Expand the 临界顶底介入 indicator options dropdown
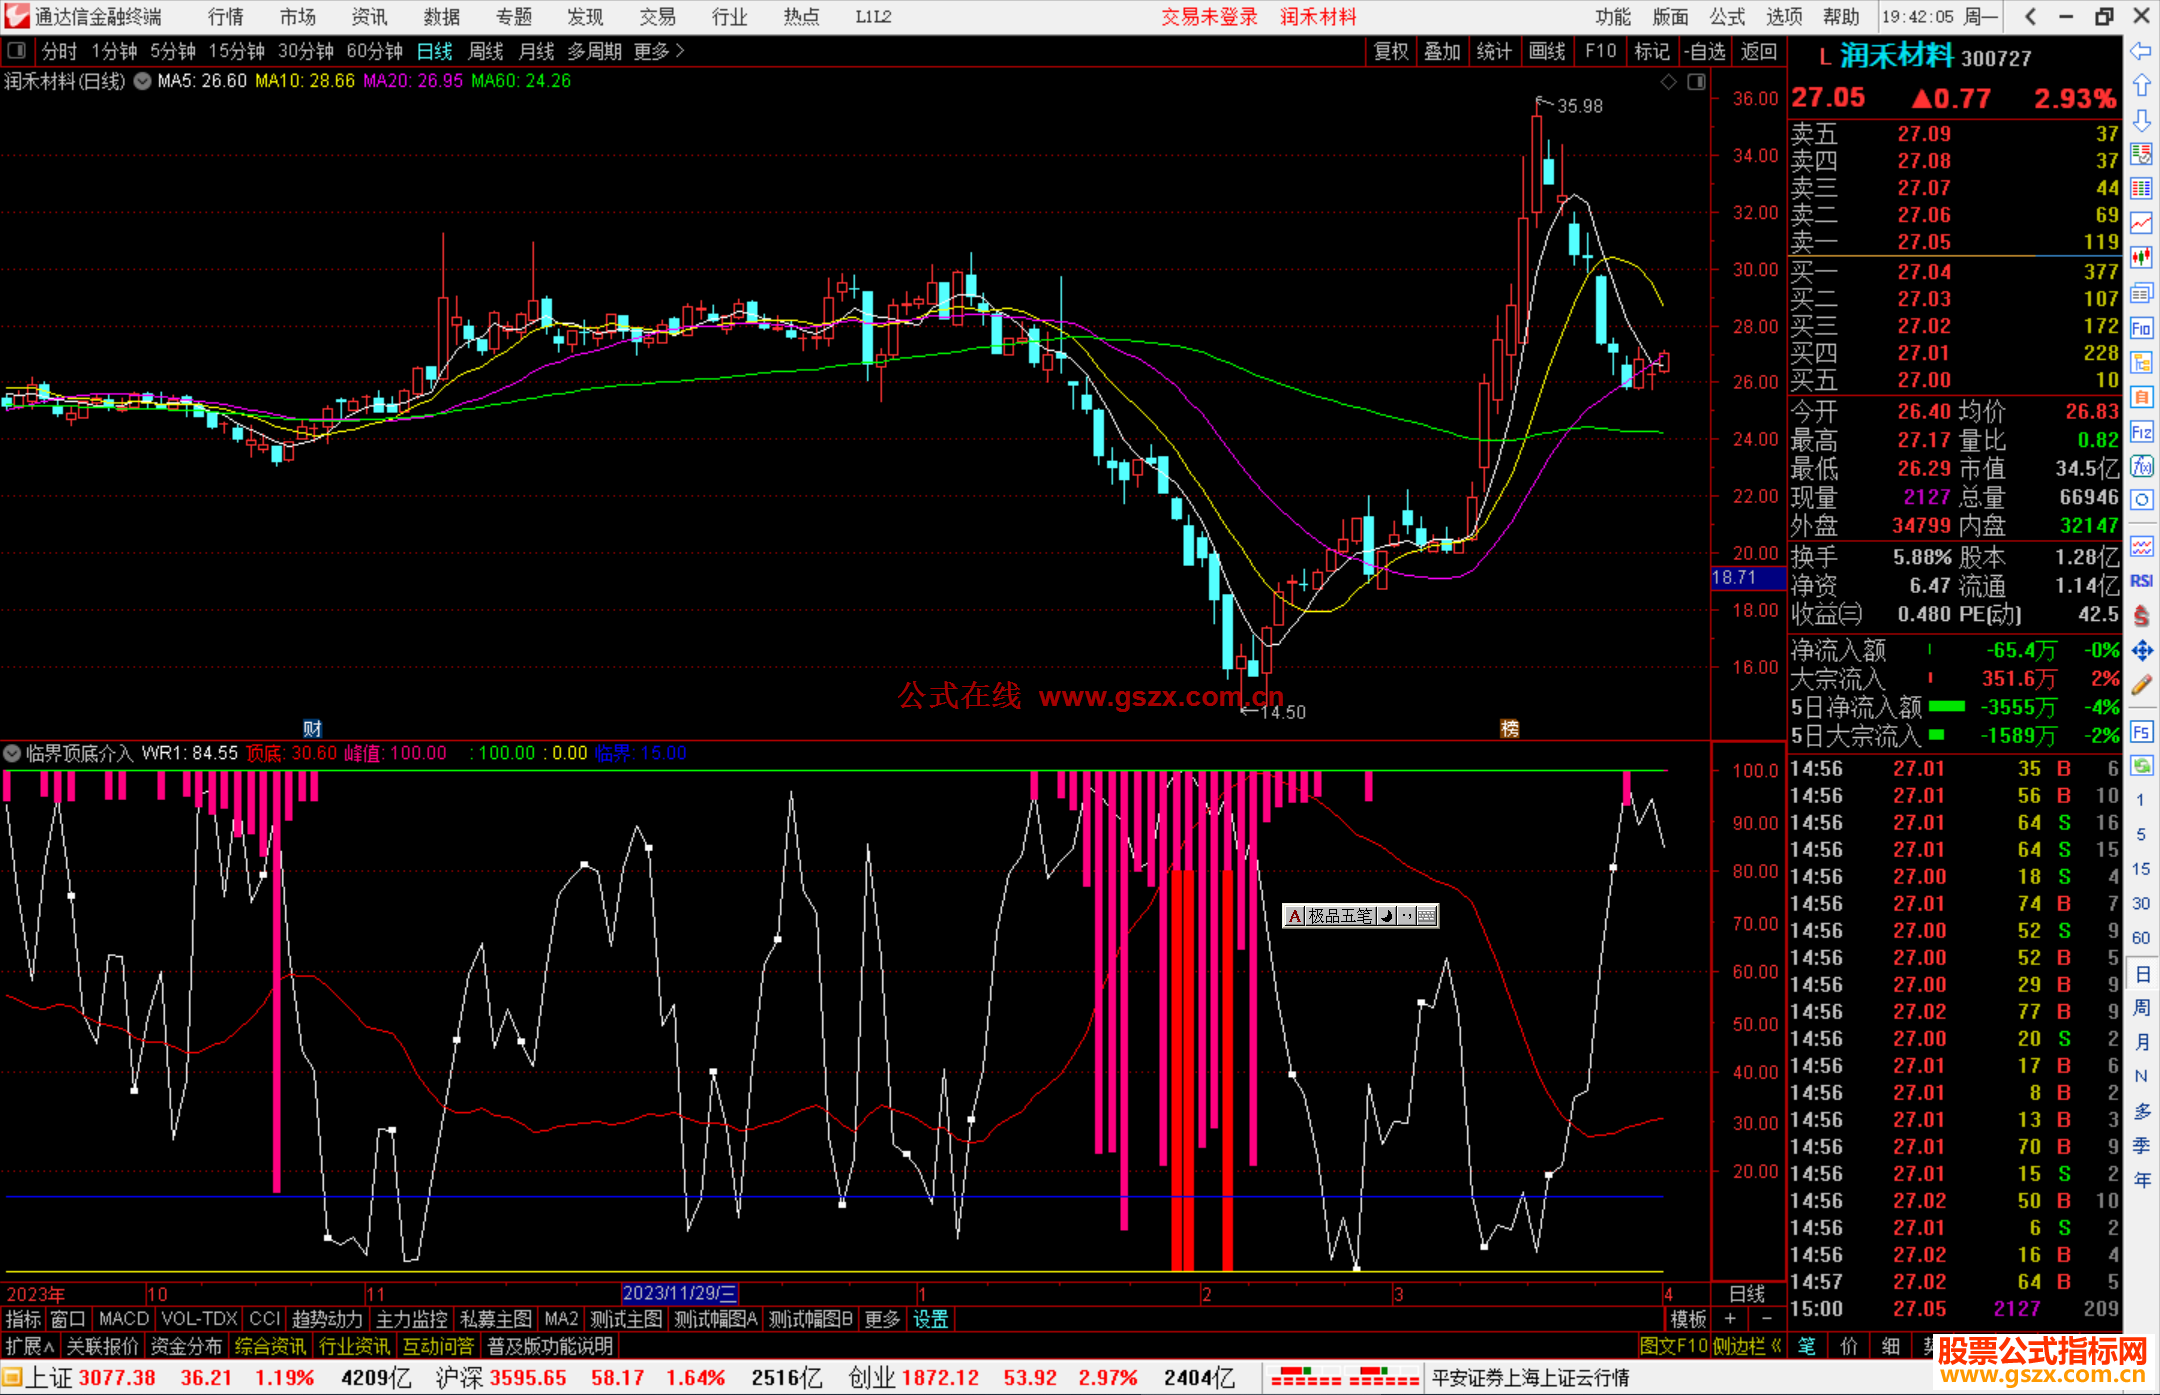The height and width of the screenshot is (1395, 2160). tap(12, 753)
